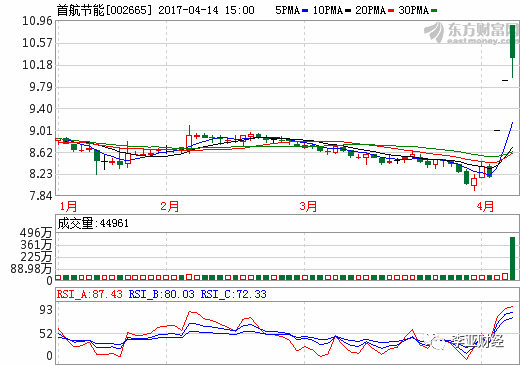Viewport: 520px width, 365px height.
Task: Click the 20PMA legend label
Action: pyautogui.click(x=371, y=10)
